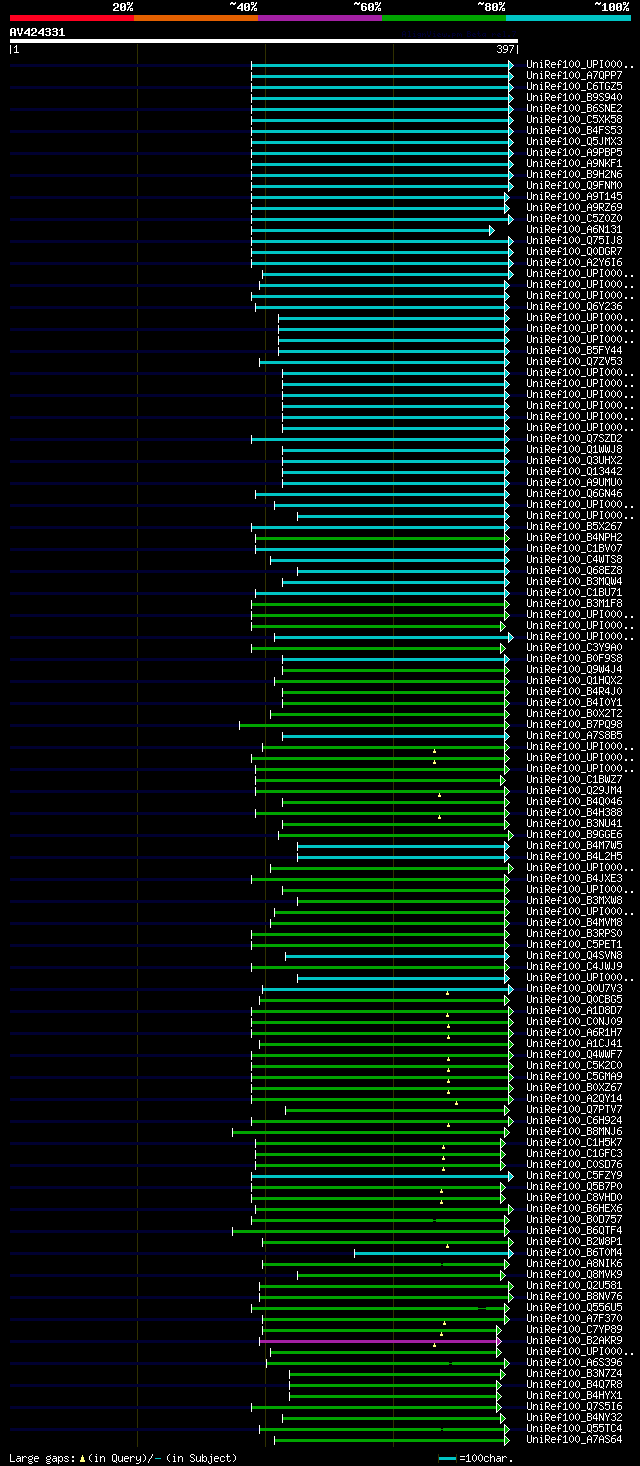Select the UniRef100_A2Y6I6 label
This screenshot has width=640, height=1466.
click(574, 263)
